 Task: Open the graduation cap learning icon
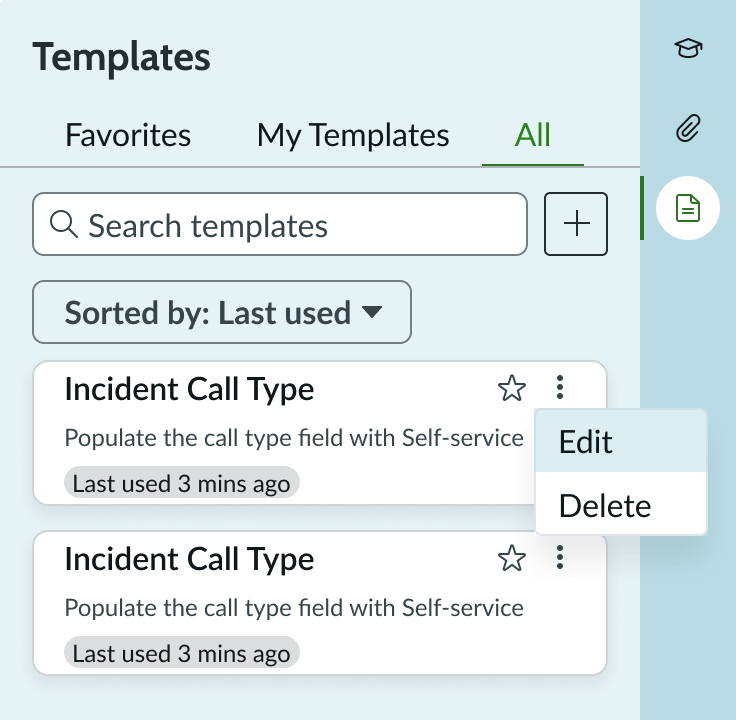coord(688,48)
